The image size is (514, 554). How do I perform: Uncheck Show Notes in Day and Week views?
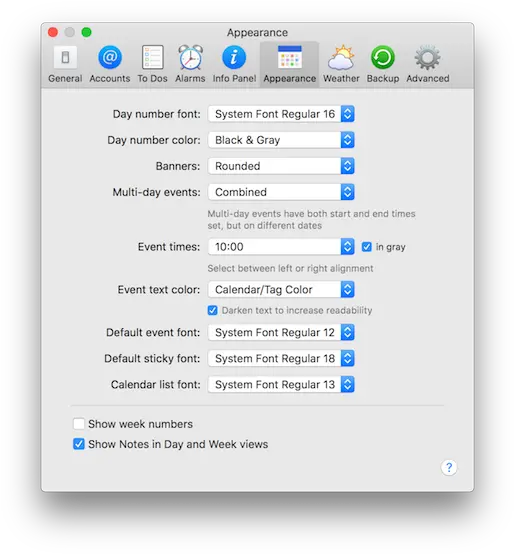tap(78, 444)
